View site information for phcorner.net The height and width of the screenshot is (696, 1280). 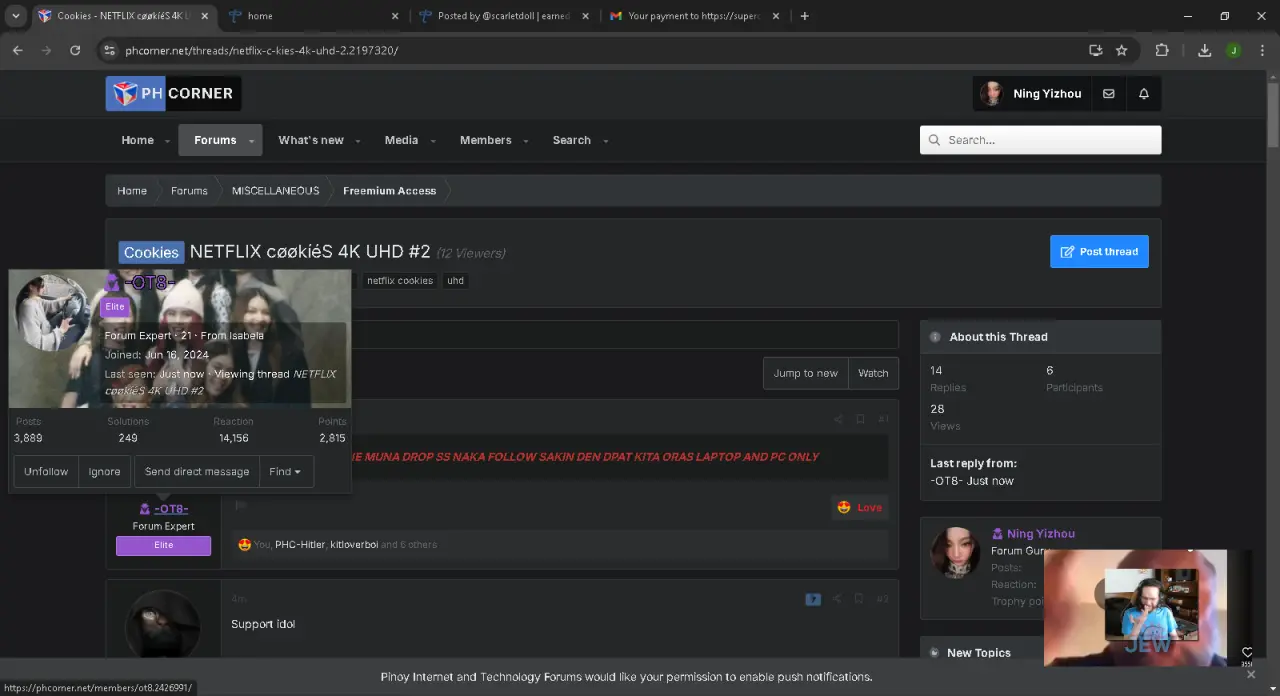109,50
